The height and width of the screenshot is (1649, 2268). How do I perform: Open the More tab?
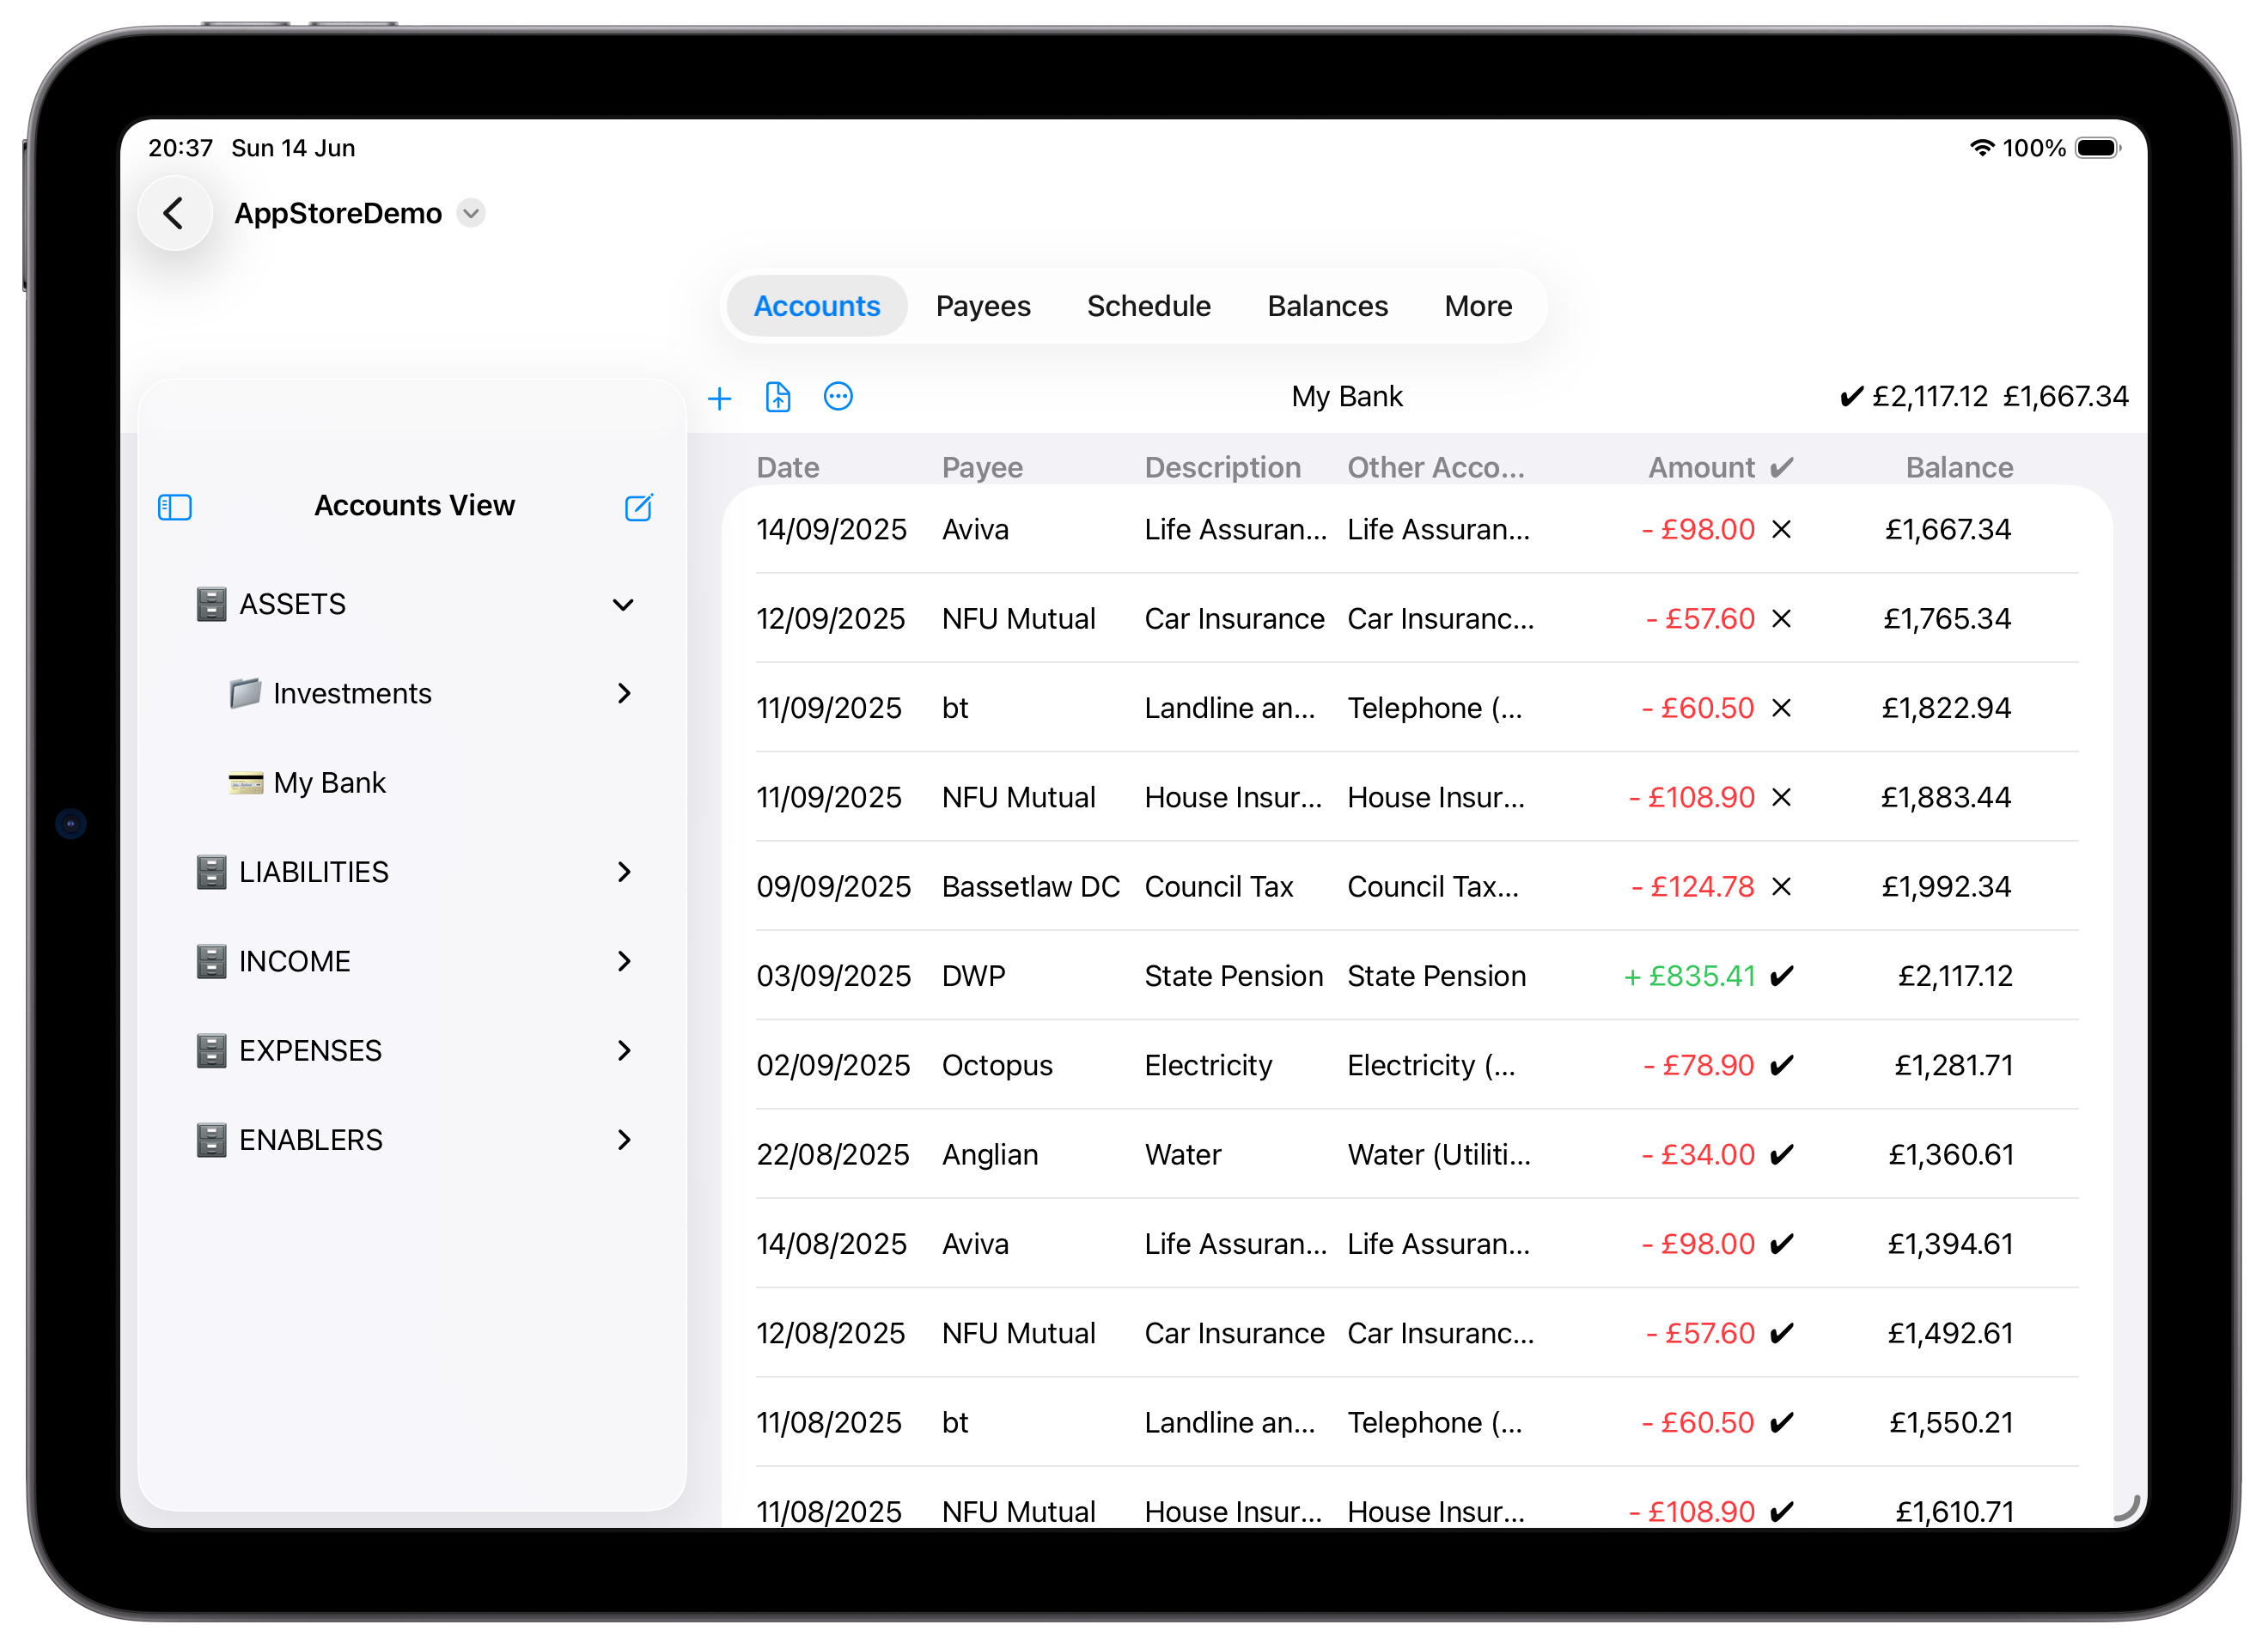coord(1477,306)
